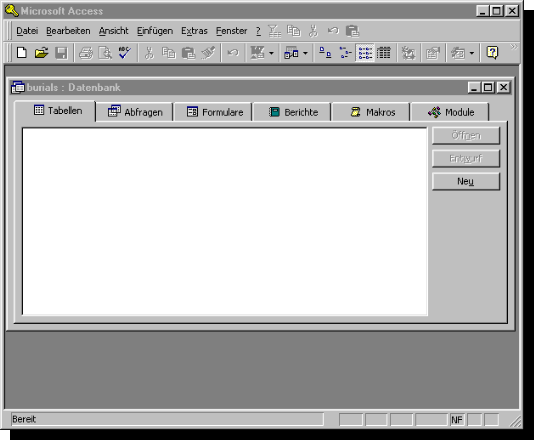Switch to Details view icon
The width and height of the screenshot is (534, 440).
pos(384,53)
